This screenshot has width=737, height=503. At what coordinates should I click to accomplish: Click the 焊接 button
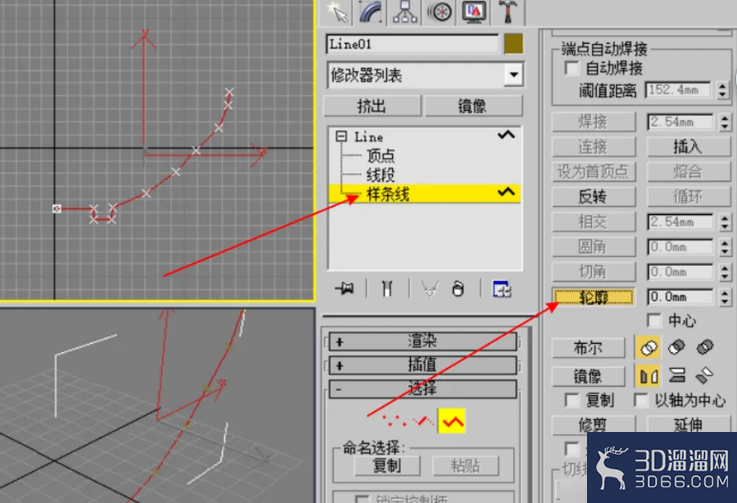coord(594,122)
